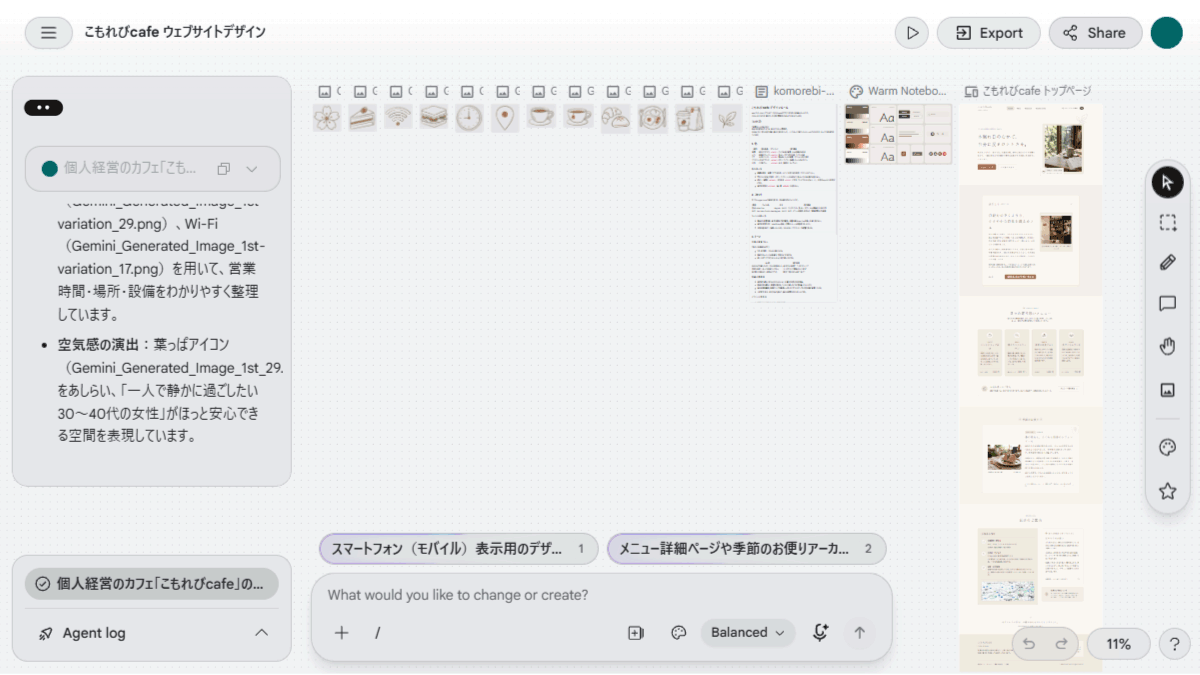Screen dimensions: 1200x675
Task: Click the add frame icon in prompt bar
Action: (x=636, y=632)
